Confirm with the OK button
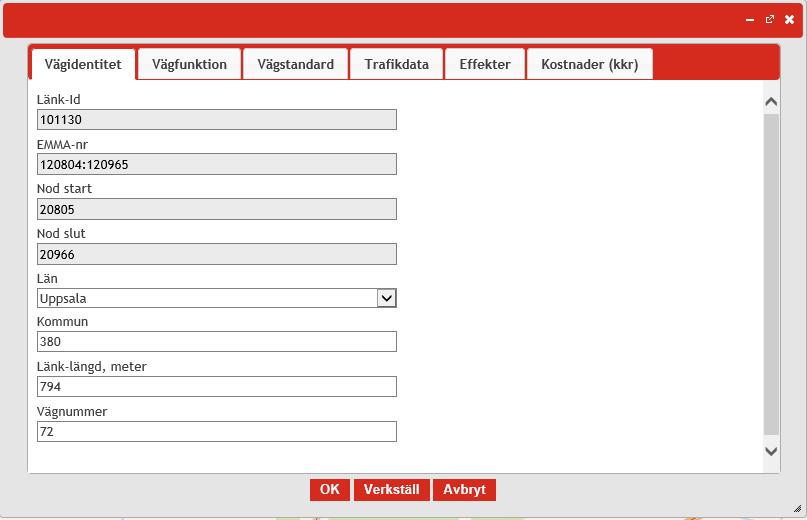Viewport: 807px width, 520px height. 330,490
